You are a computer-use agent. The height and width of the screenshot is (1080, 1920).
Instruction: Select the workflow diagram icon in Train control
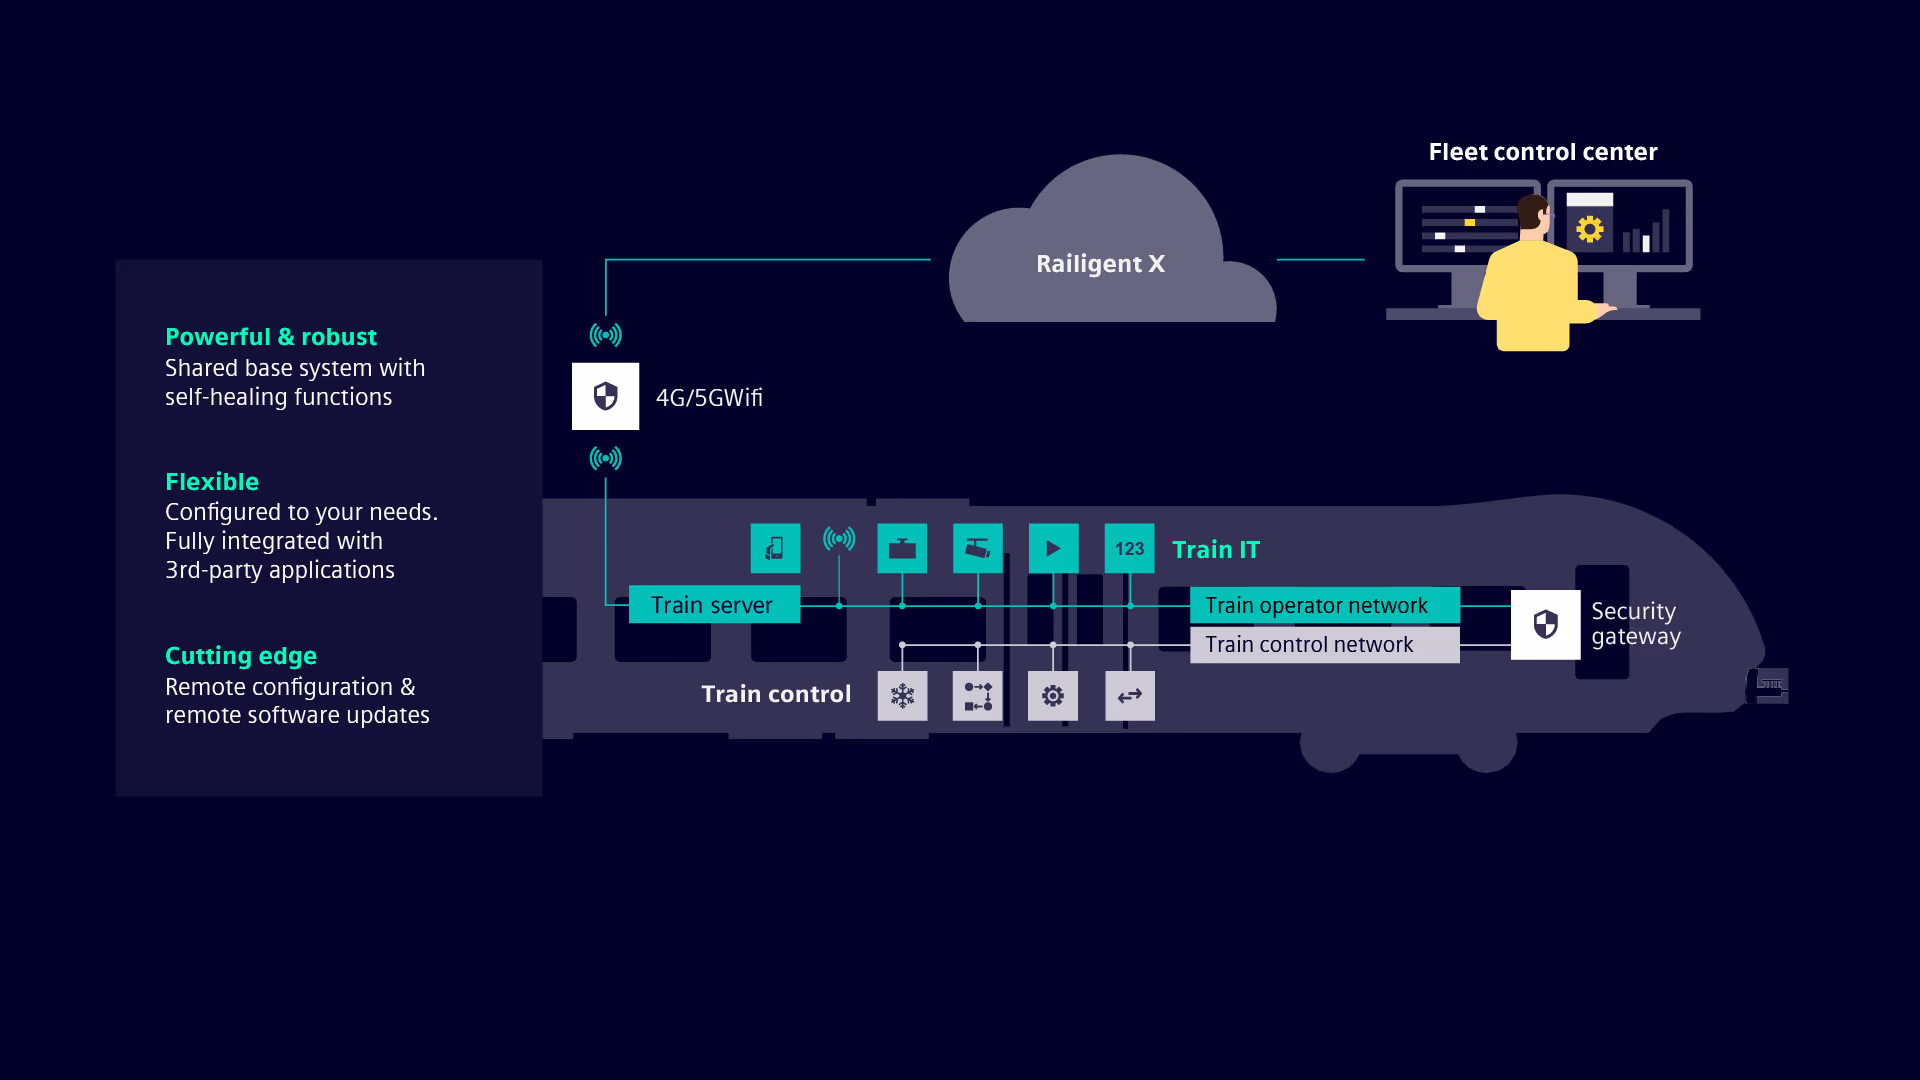(x=978, y=696)
